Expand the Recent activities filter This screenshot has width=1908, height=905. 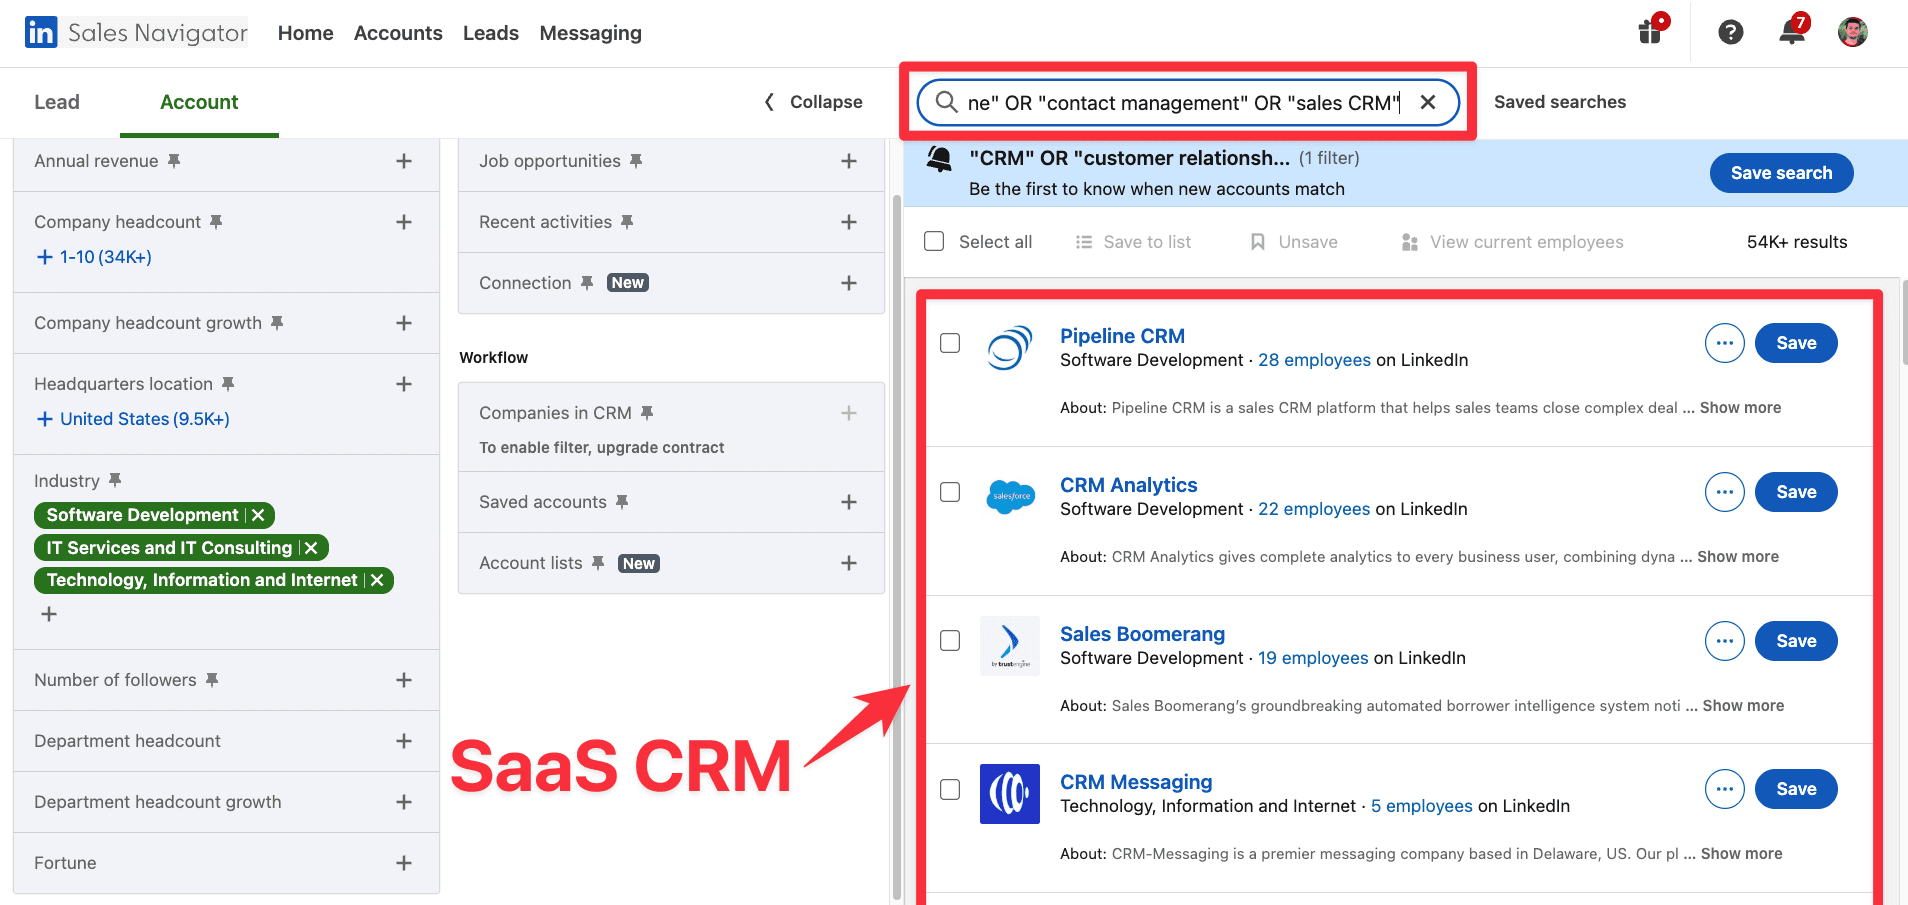click(849, 222)
